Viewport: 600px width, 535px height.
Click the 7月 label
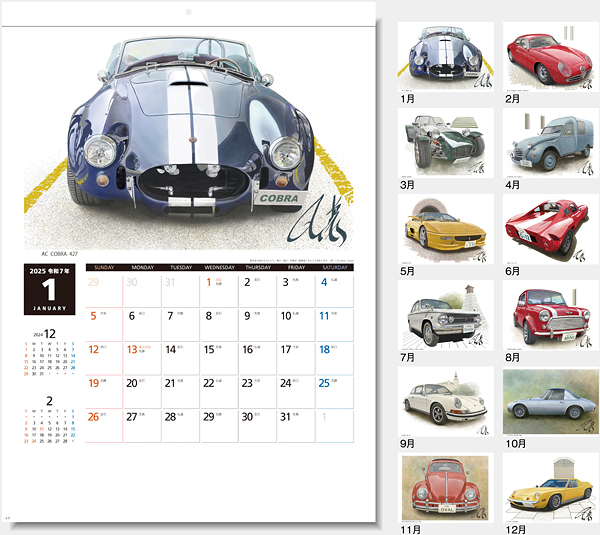tap(408, 357)
